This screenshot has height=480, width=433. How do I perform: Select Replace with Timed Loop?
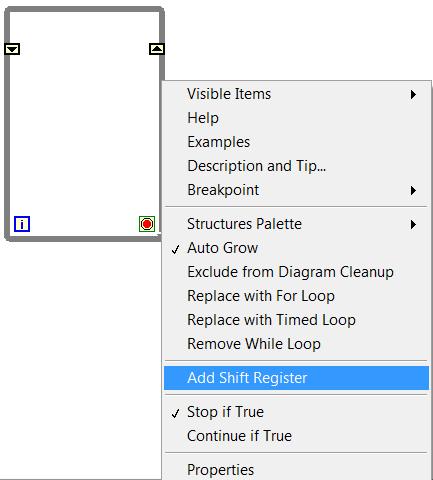(296, 320)
